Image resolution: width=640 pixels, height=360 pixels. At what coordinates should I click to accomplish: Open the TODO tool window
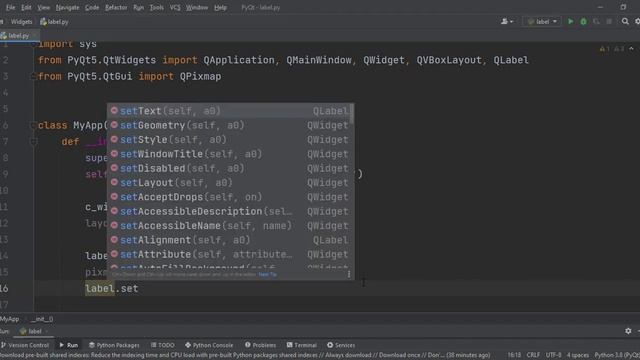(x=162, y=345)
